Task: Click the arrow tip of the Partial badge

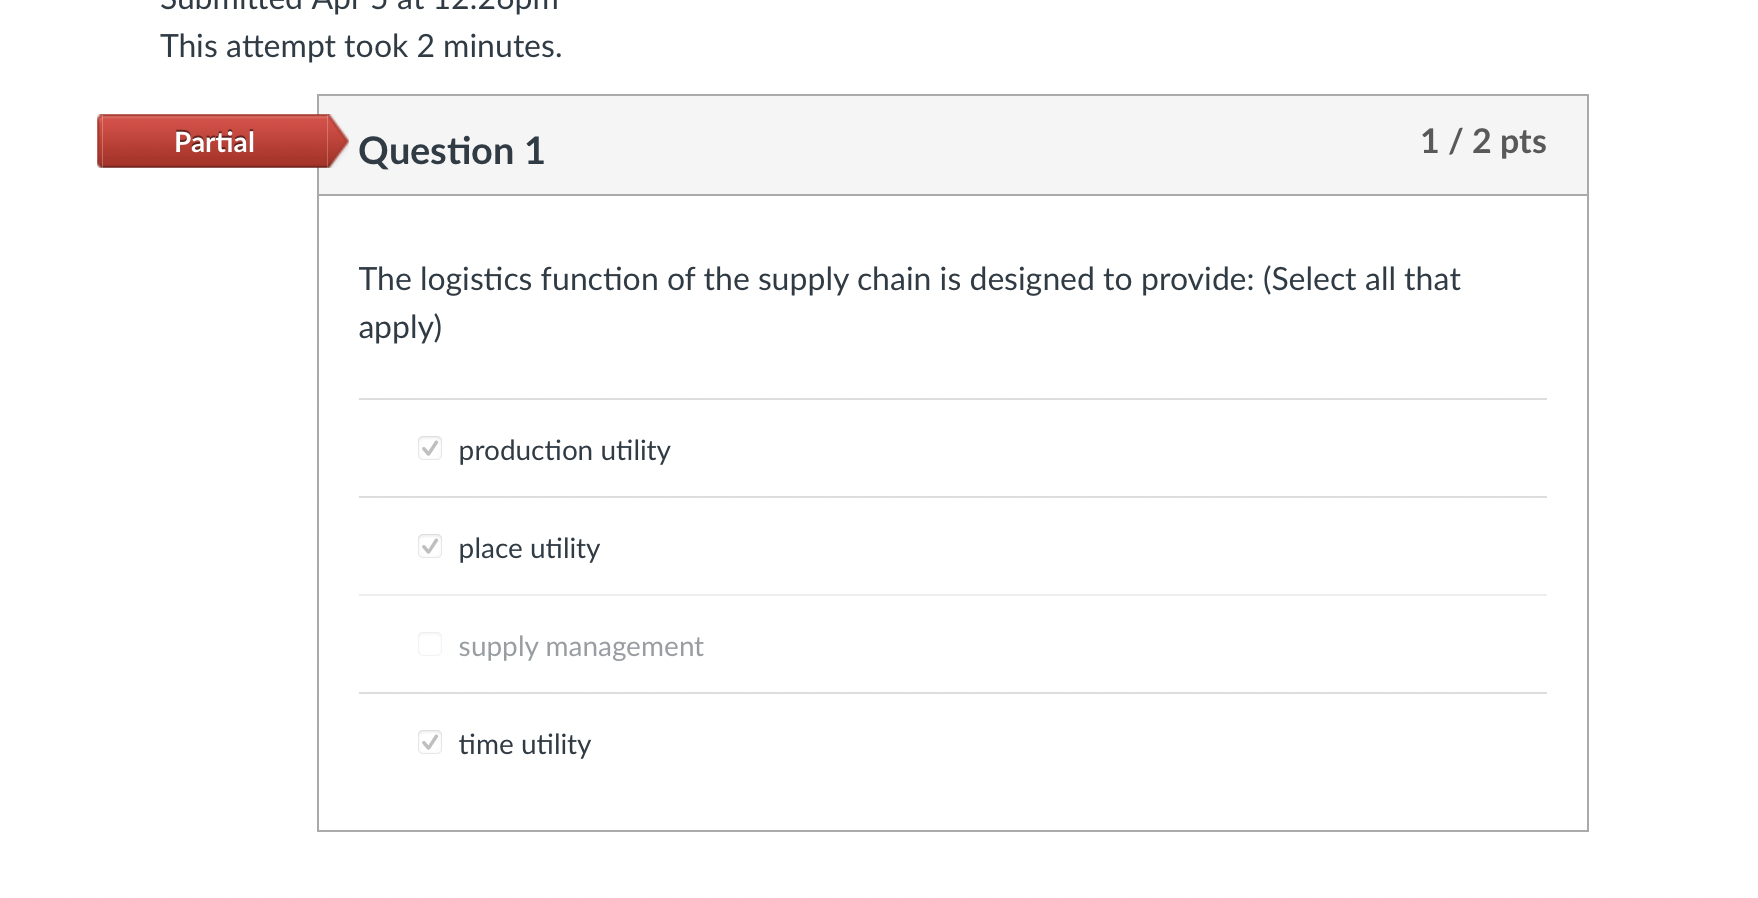Action: (339, 141)
